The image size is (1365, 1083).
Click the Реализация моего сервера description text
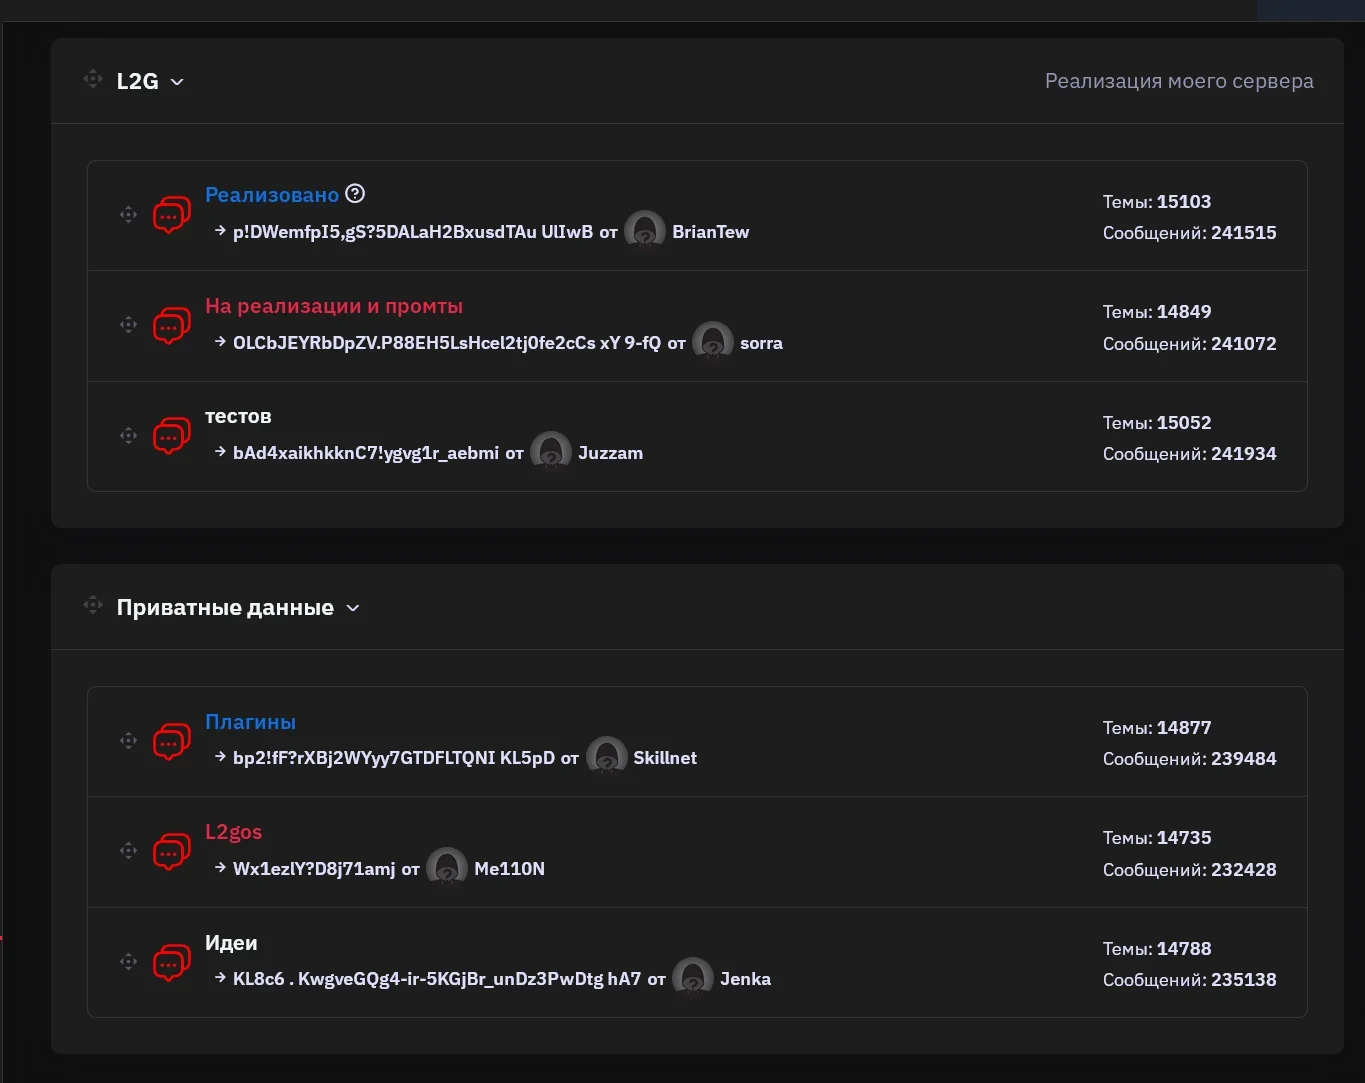pos(1179,81)
